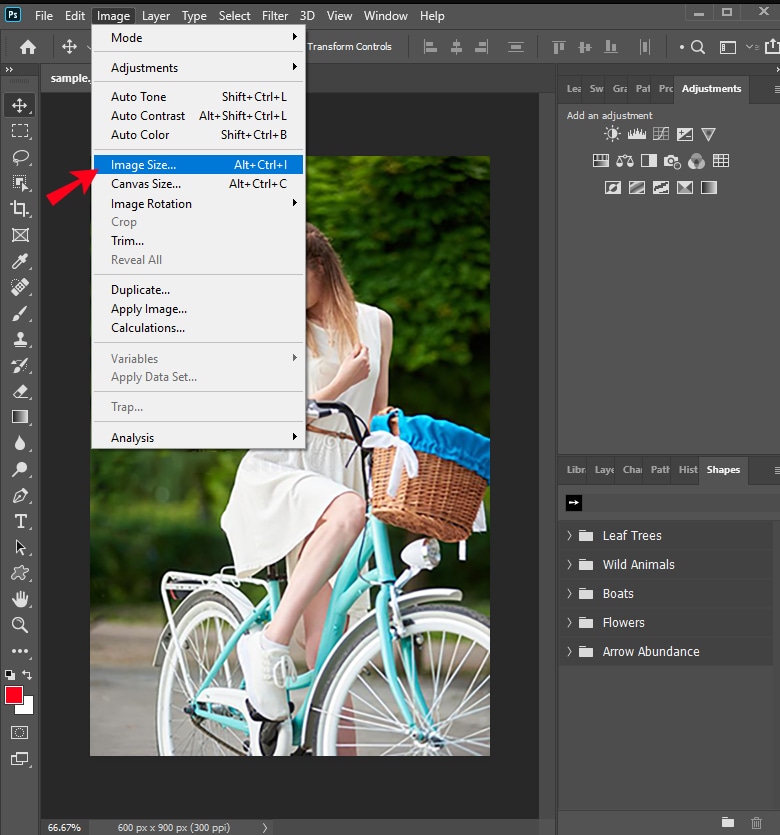This screenshot has width=780, height=835.
Task: Reset default foreground and background colors
Action: (10, 675)
